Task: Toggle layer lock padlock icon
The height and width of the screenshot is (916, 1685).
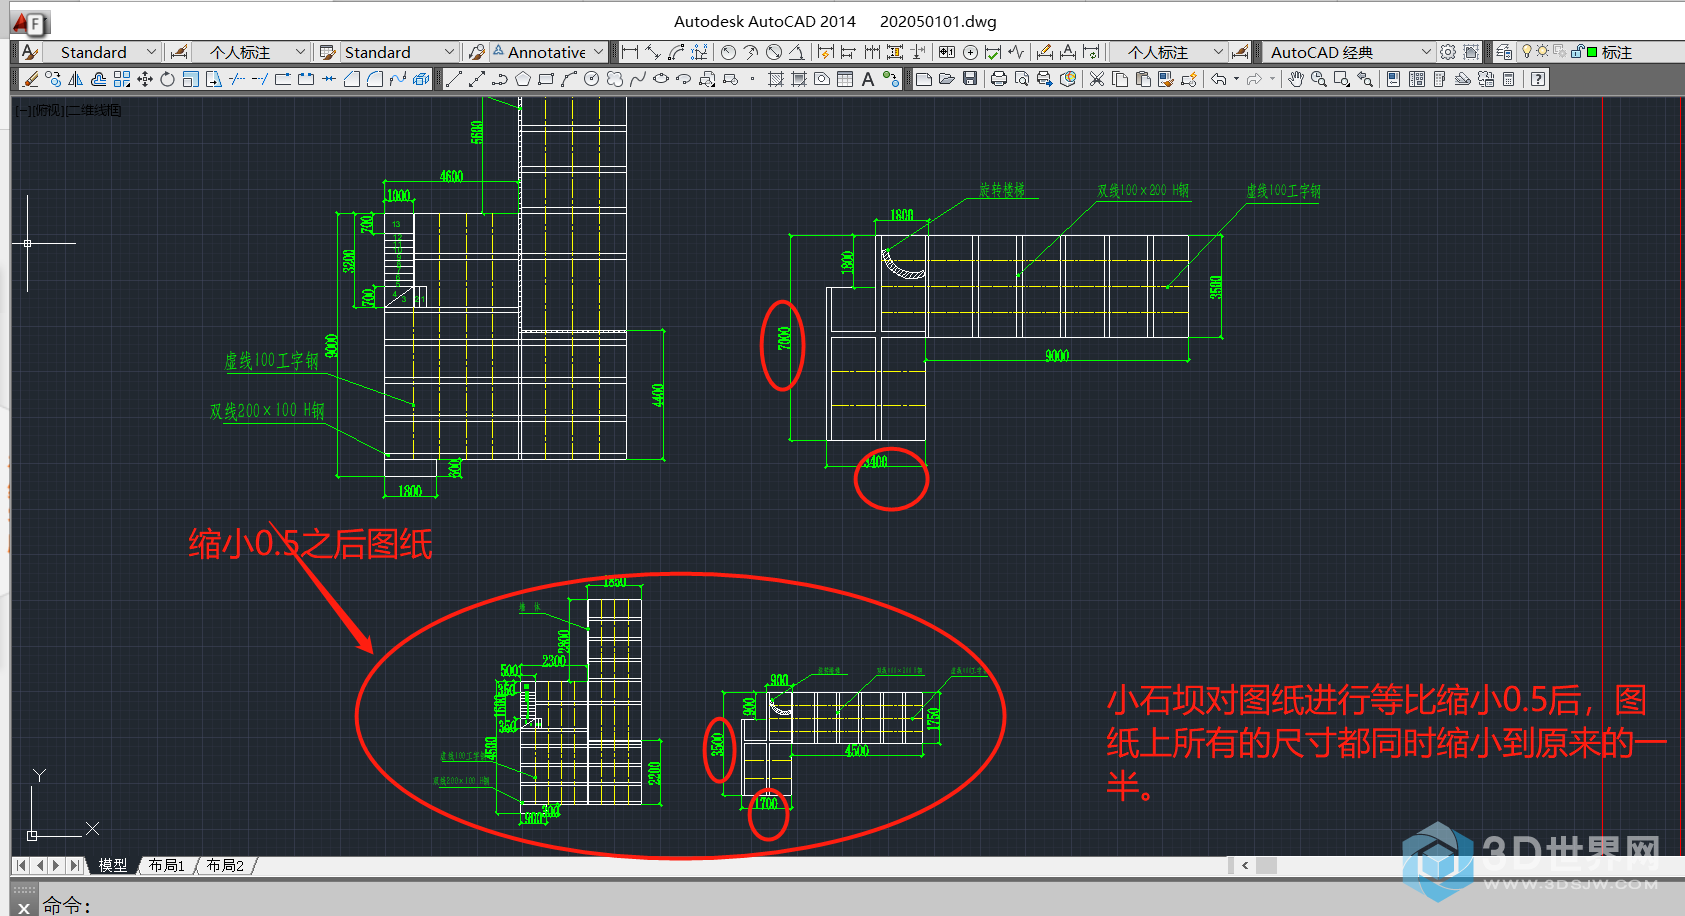Action: click(x=1575, y=51)
